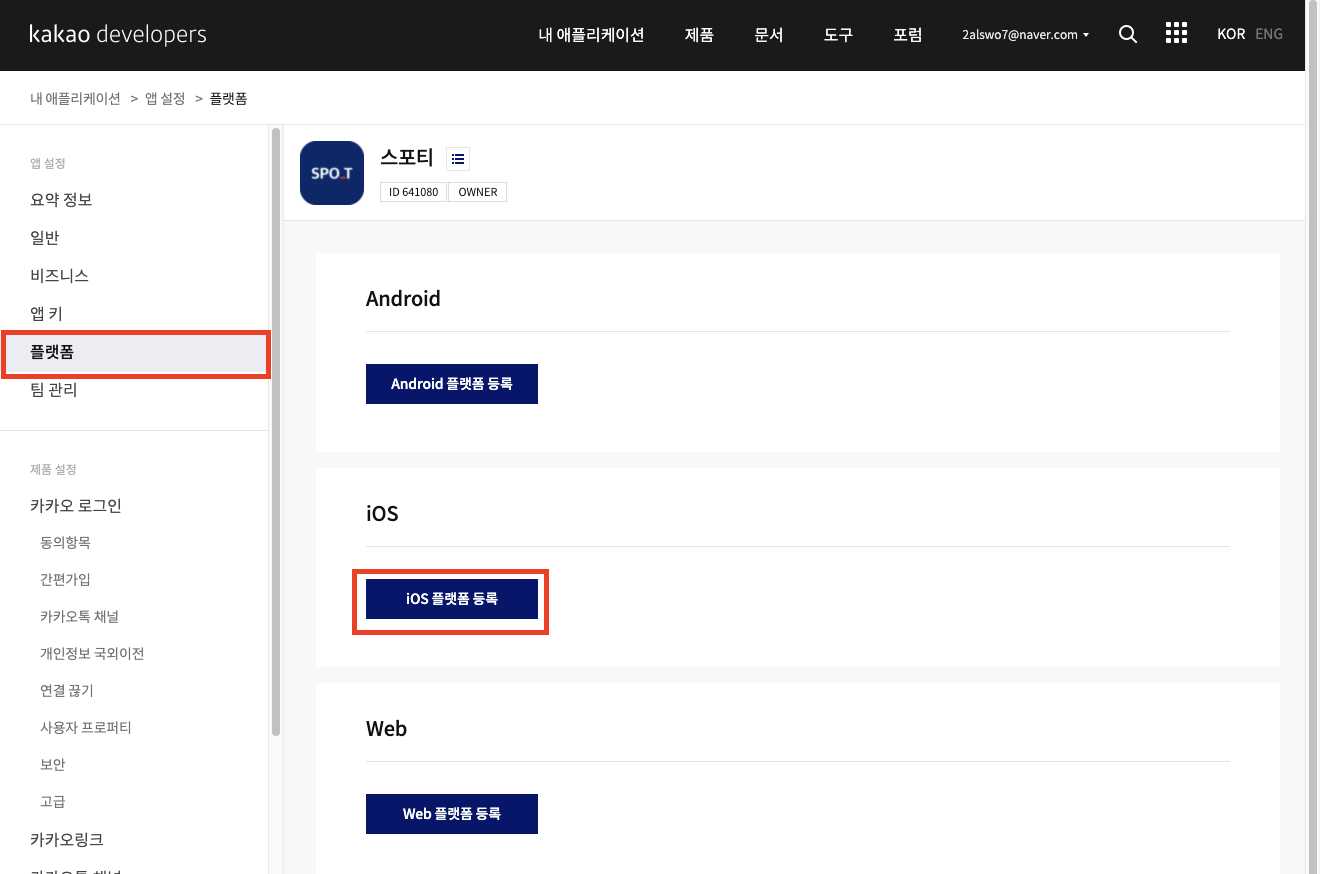Click the Web section heading

point(386,729)
